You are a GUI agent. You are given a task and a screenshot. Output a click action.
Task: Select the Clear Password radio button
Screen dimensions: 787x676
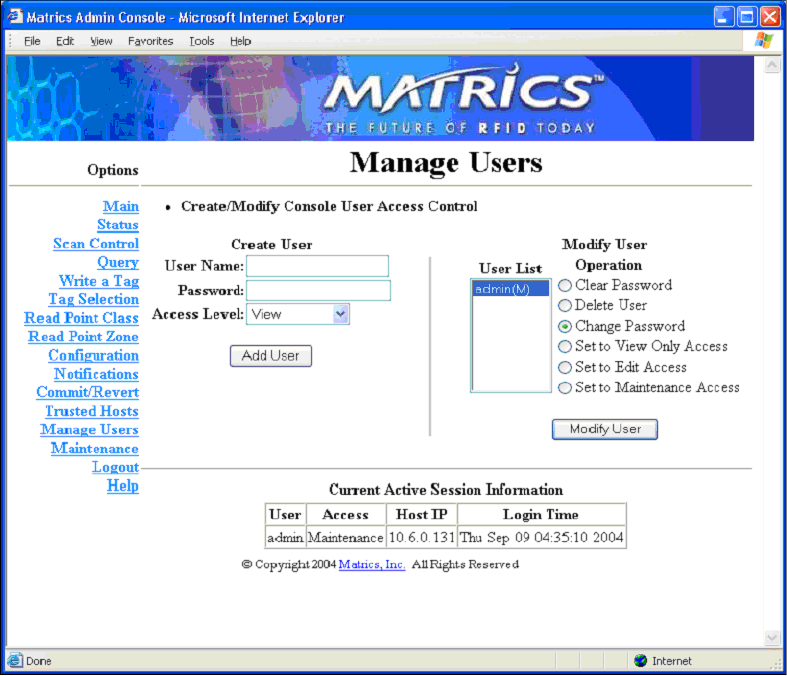pos(565,286)
